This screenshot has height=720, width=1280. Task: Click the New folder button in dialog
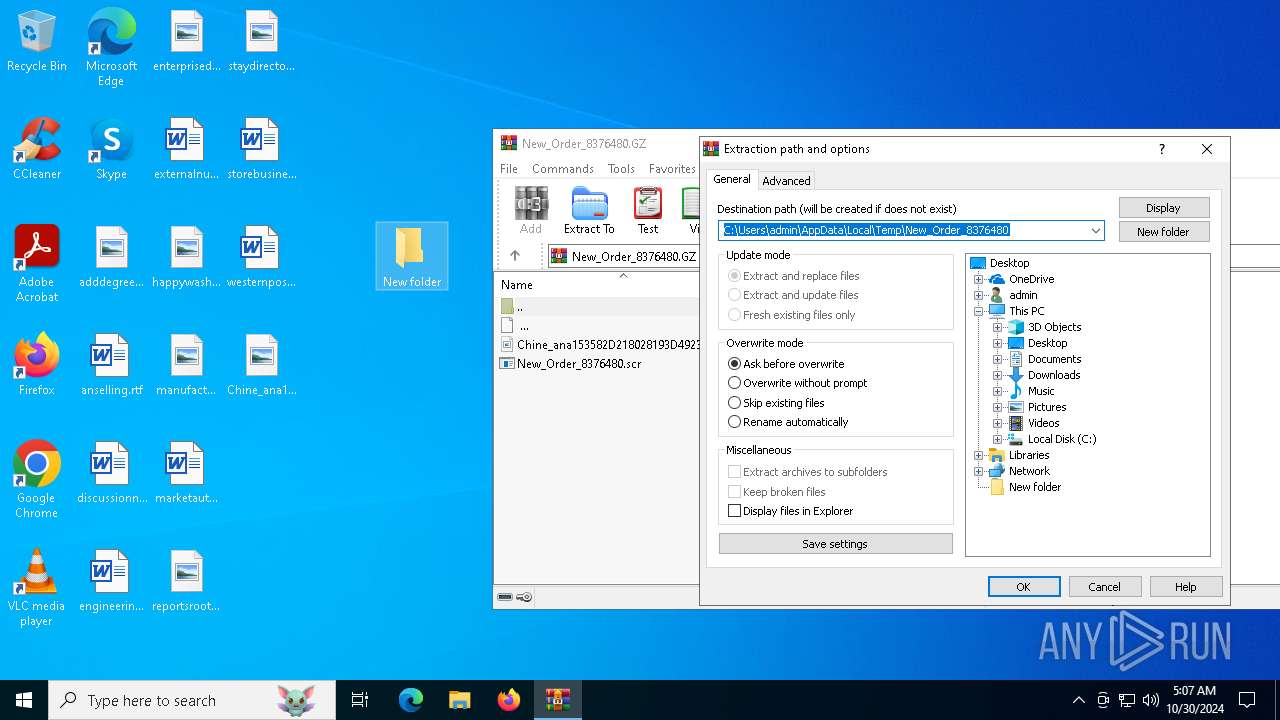(x=1164, y=232)
